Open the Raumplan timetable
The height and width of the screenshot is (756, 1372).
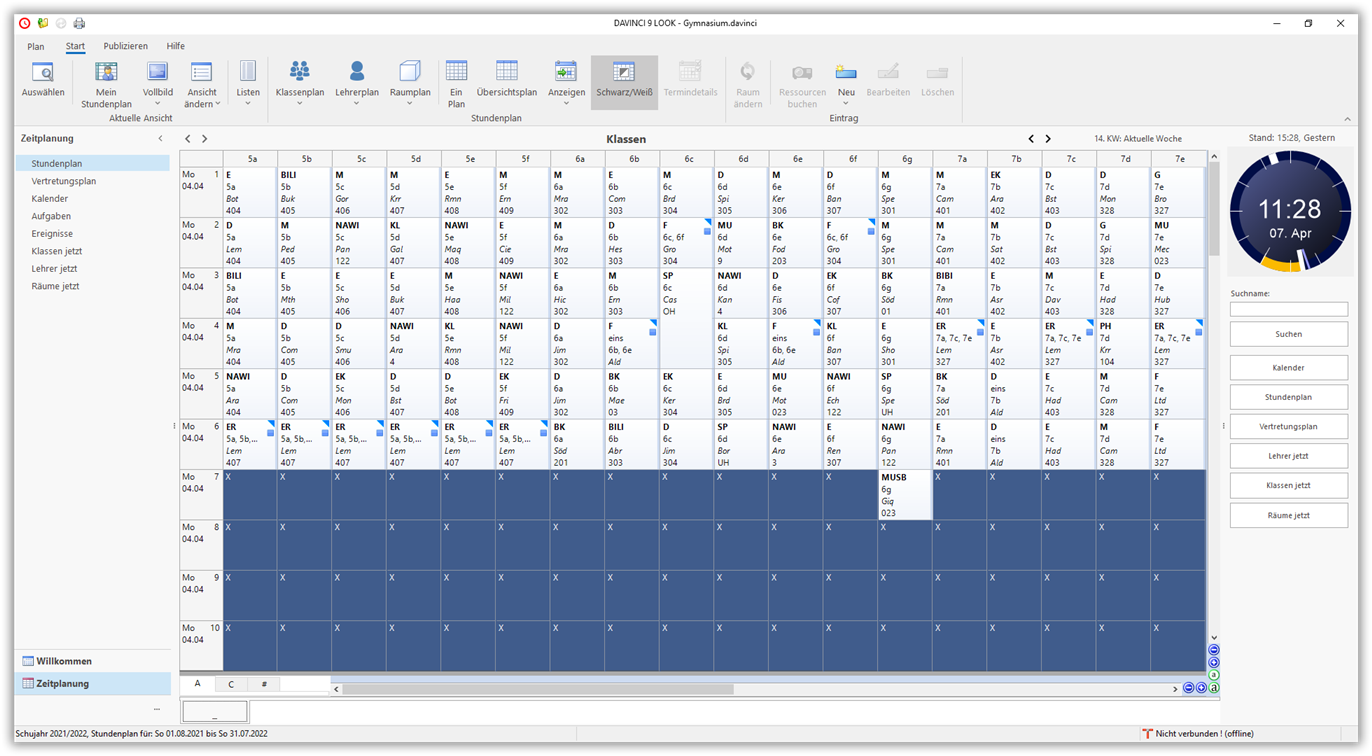(x=410, y=80)
